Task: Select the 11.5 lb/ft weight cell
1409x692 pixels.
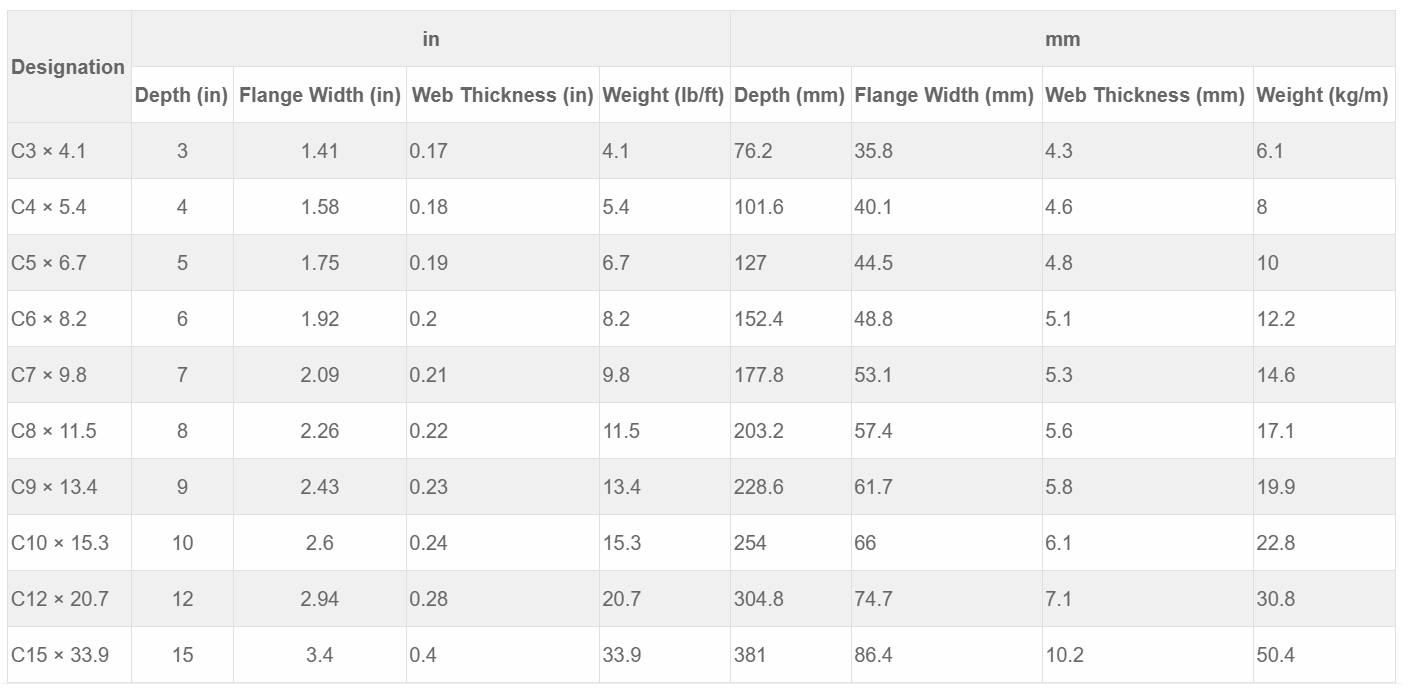Action: point(664,431)
